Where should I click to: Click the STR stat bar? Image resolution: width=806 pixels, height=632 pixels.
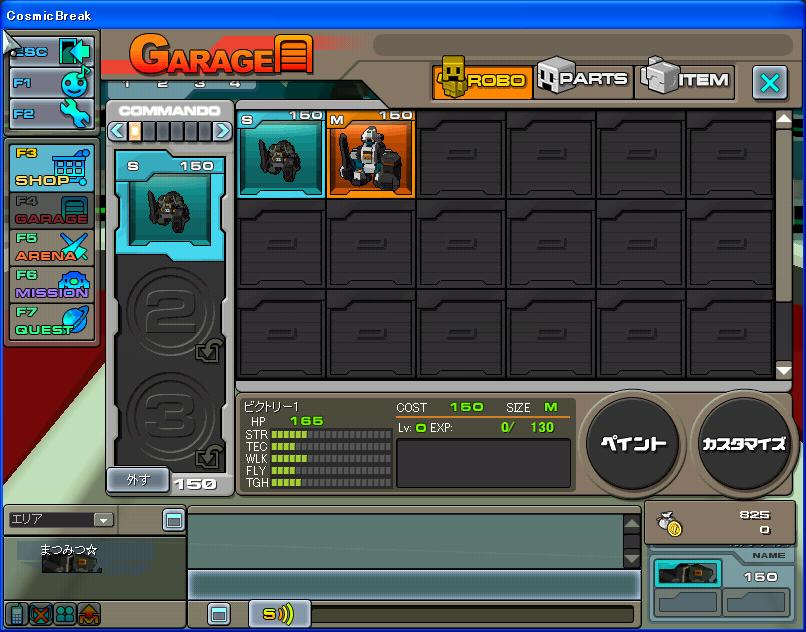click(x=332, y=435)
